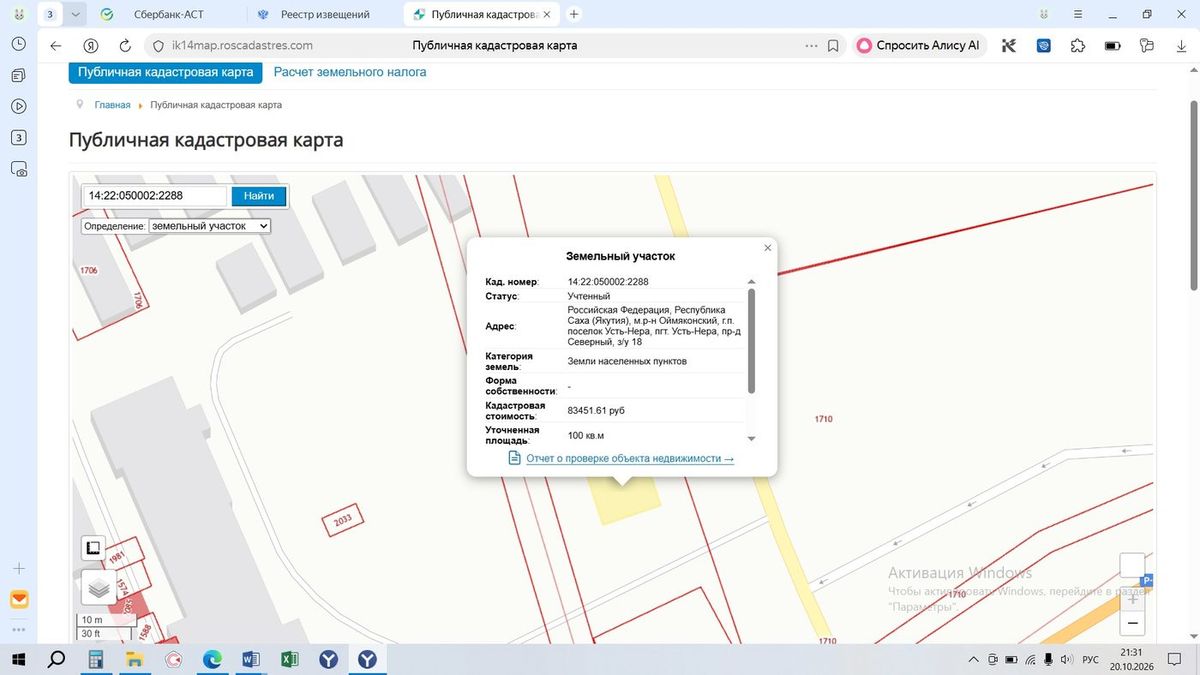The image size is (1200, 675).
Task: Click the site protection shield icon
Action: pos(158,46)
